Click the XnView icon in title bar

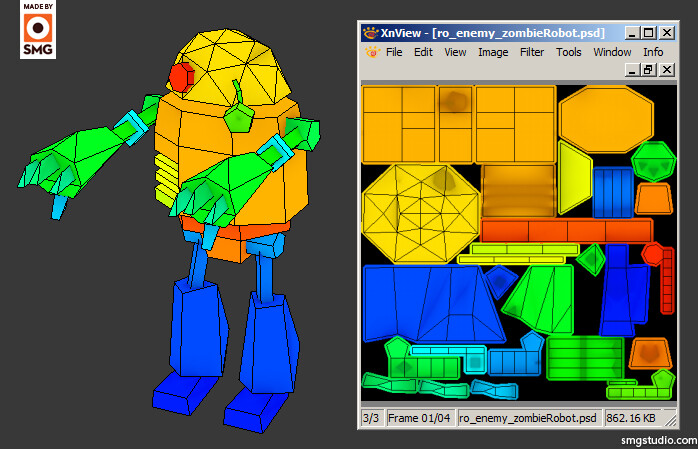click(370, 33)
